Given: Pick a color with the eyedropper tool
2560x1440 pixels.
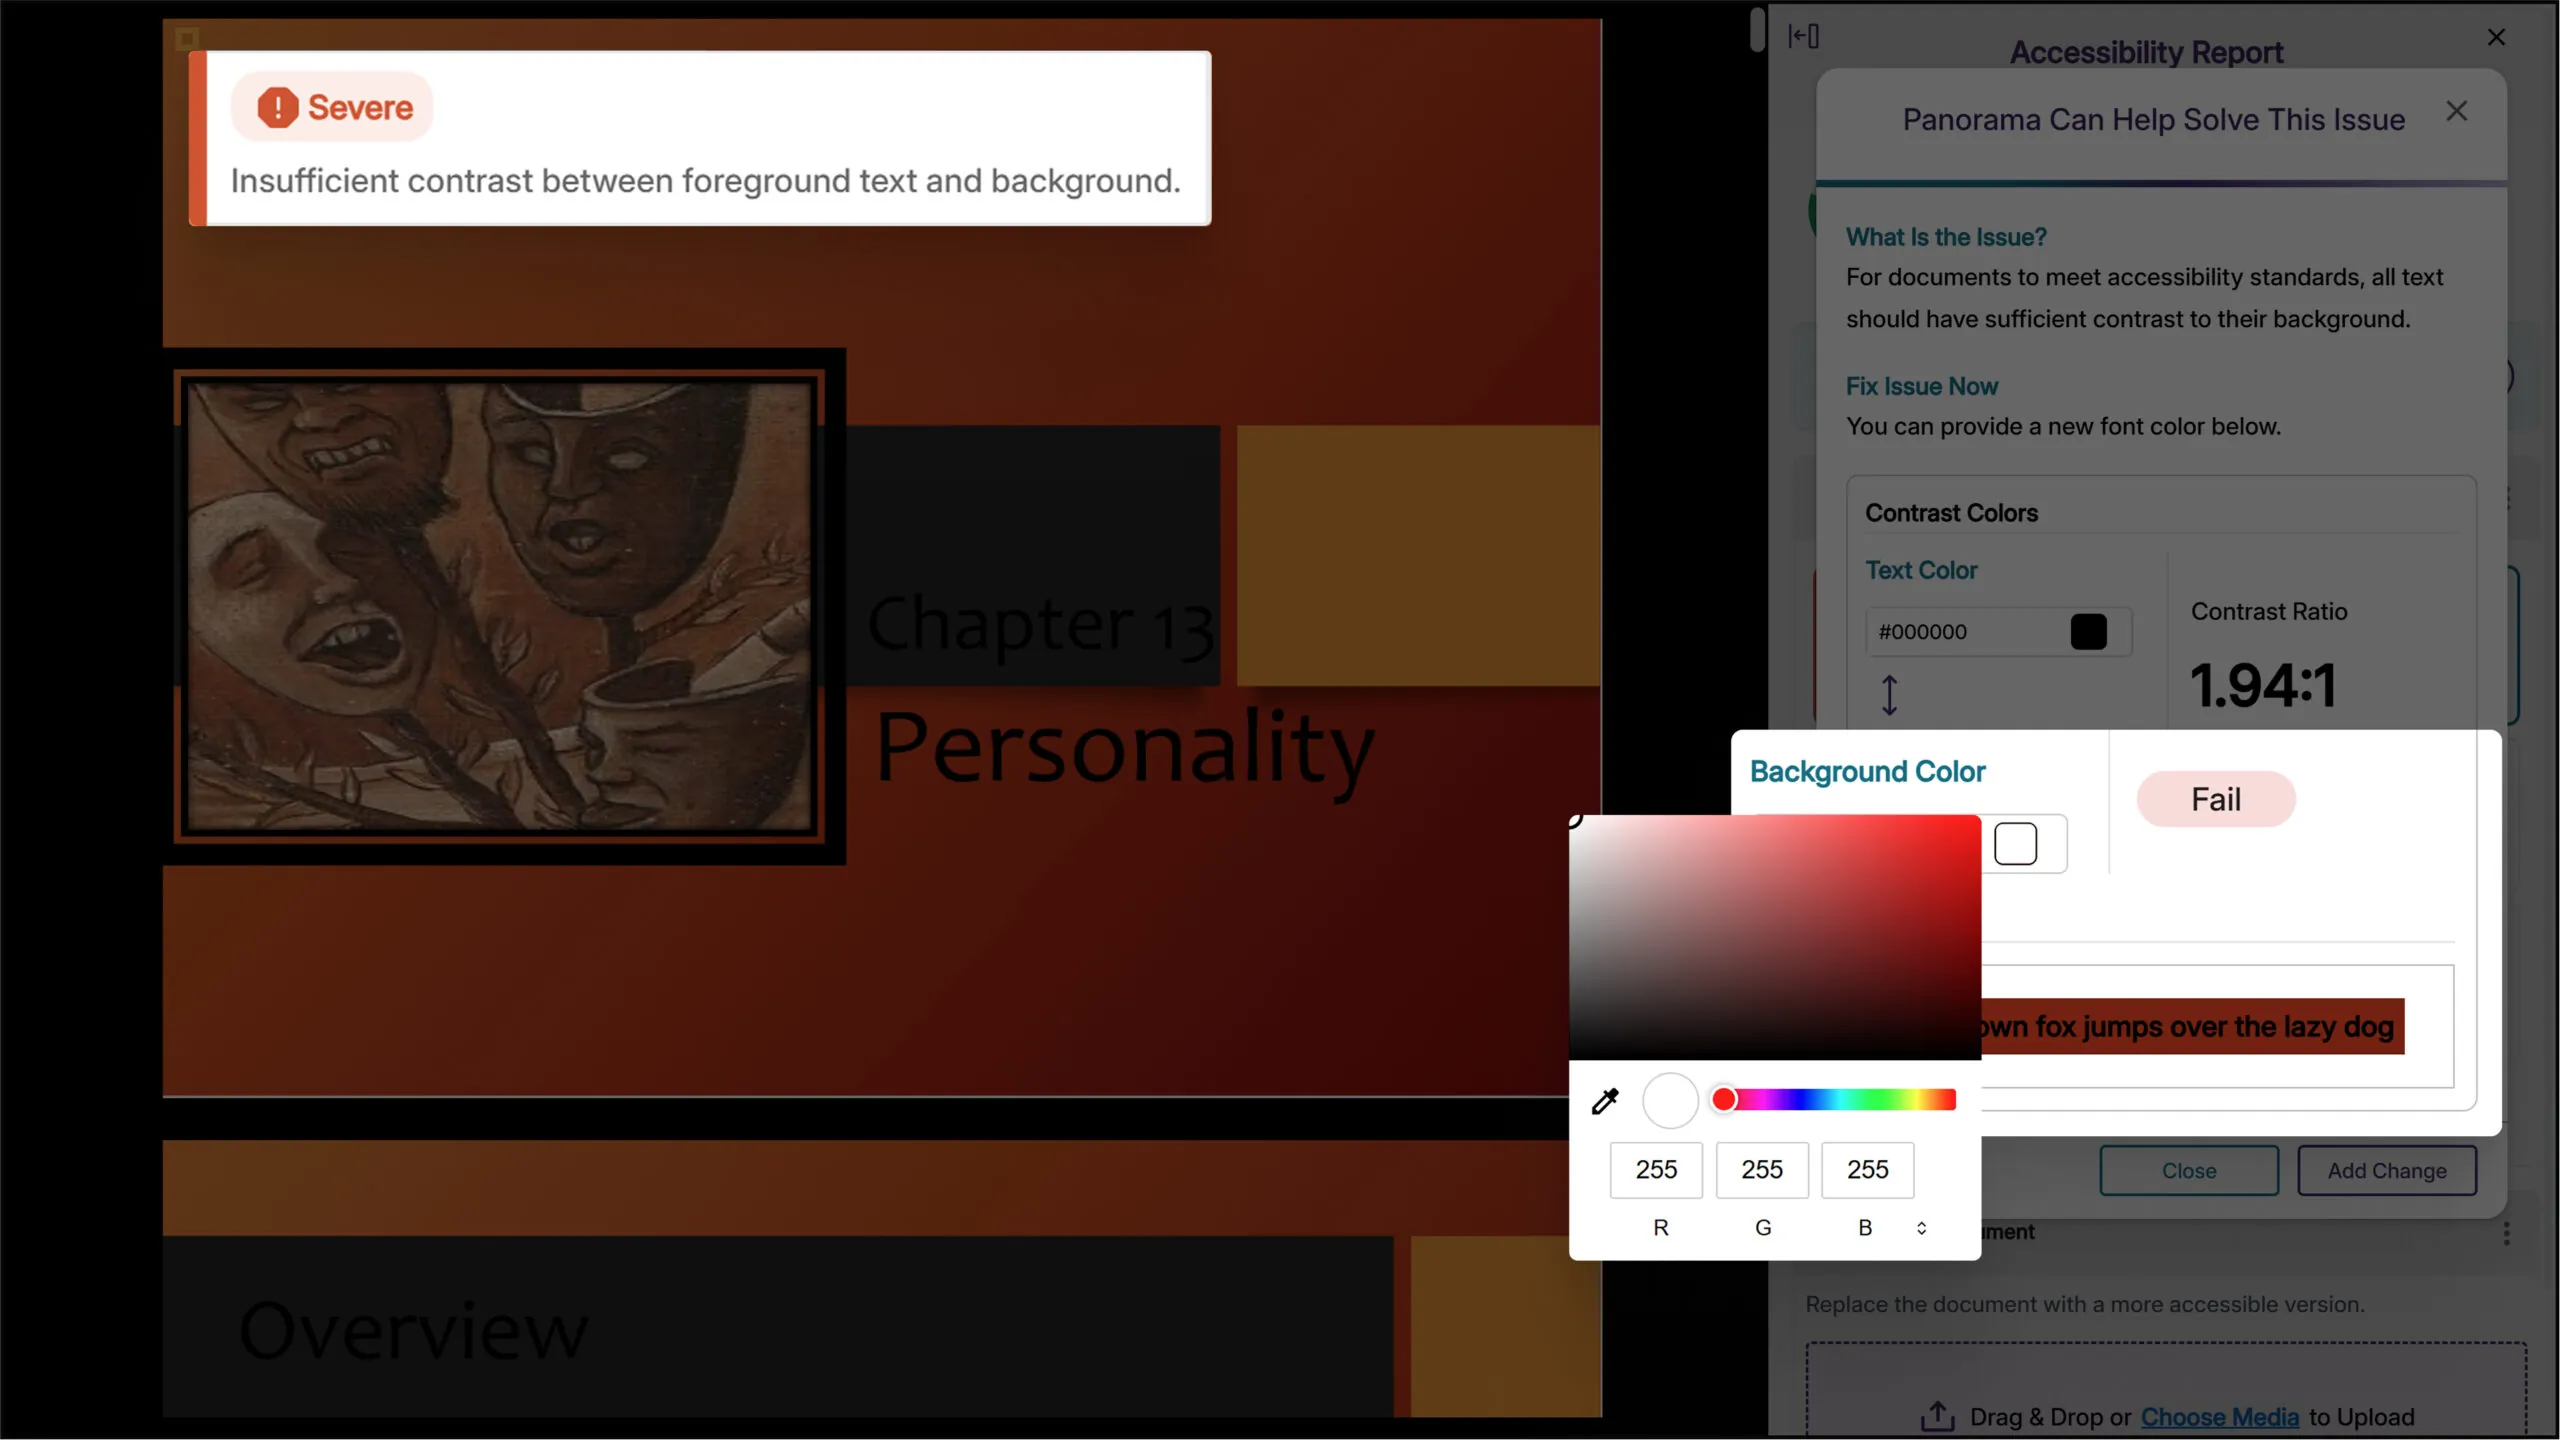Looking at the screenshot, I should tap(1605, 1101).
